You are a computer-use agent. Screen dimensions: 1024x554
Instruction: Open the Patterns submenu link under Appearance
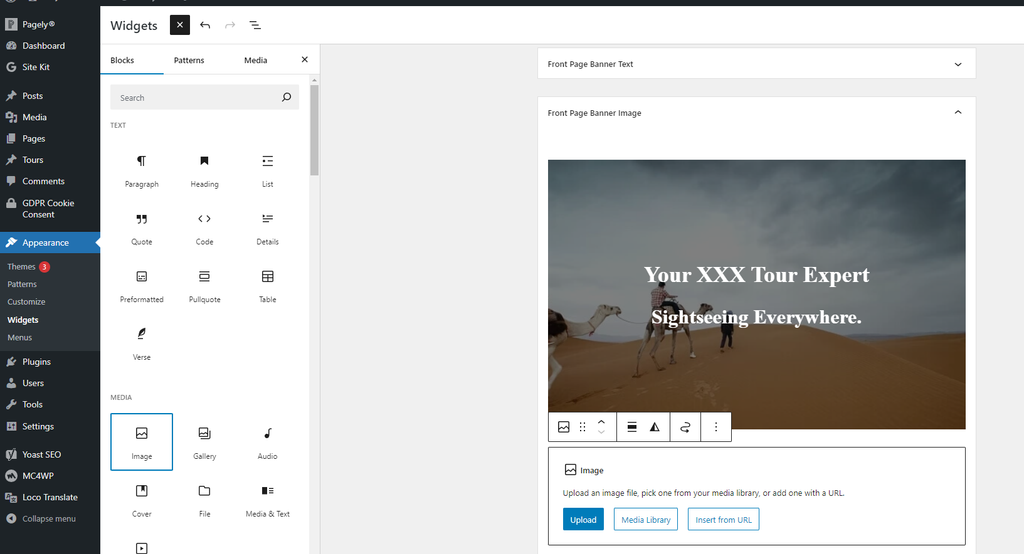pyautogui.click(x=22, y=284)
